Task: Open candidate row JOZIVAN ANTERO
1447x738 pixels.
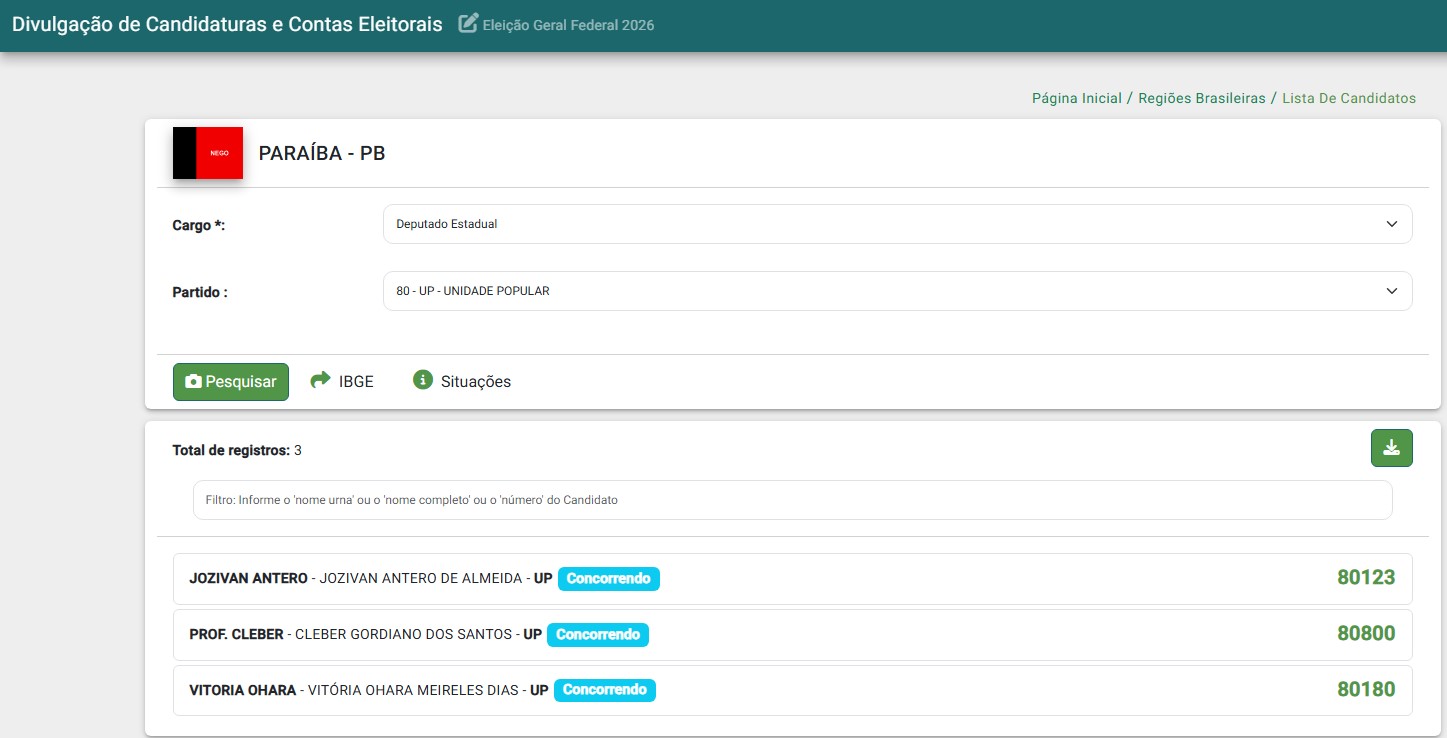Action: (x=792, y=579)
